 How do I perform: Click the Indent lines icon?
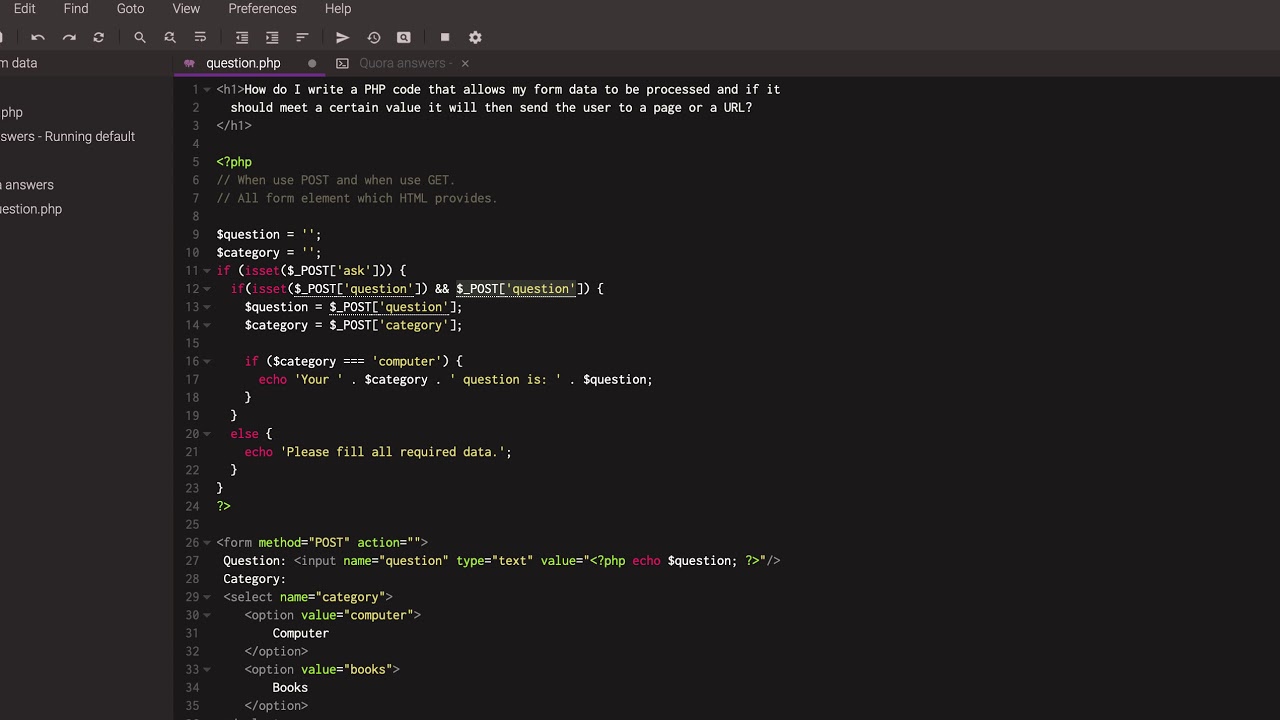tap(272, 37)
